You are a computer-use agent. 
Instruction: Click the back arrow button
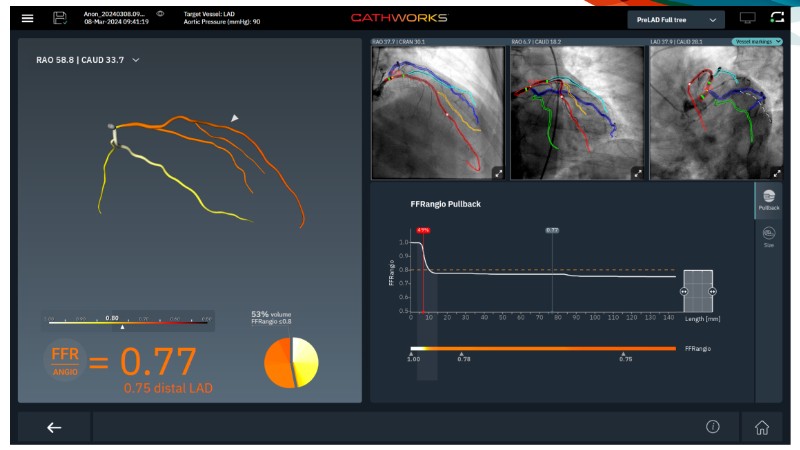(x=54, y=427)
